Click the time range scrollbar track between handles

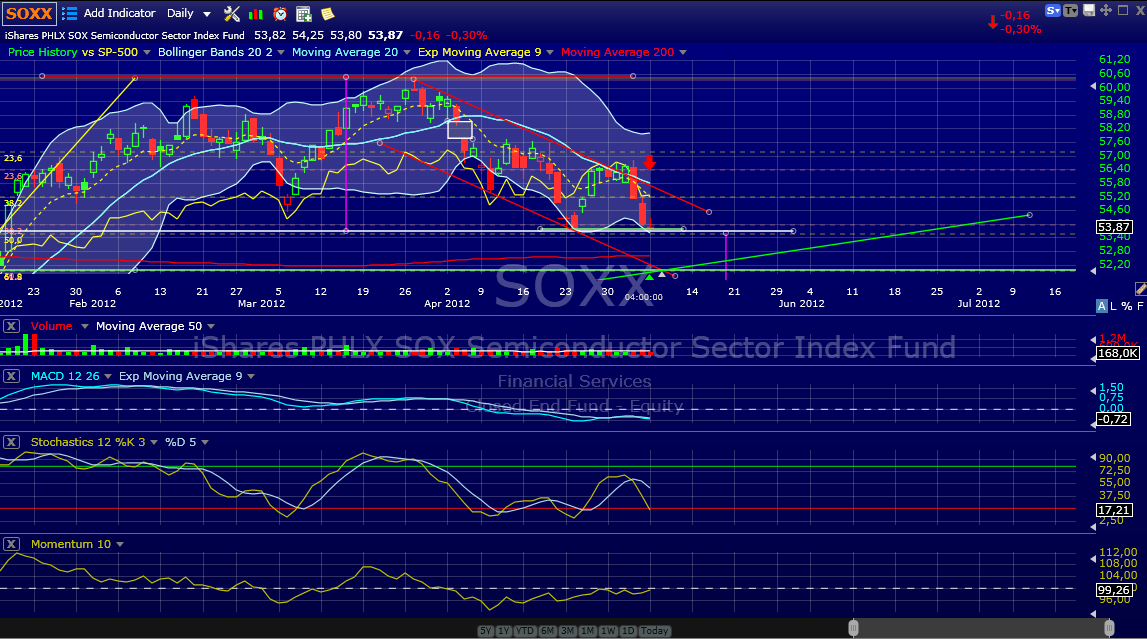coord(981,628)
